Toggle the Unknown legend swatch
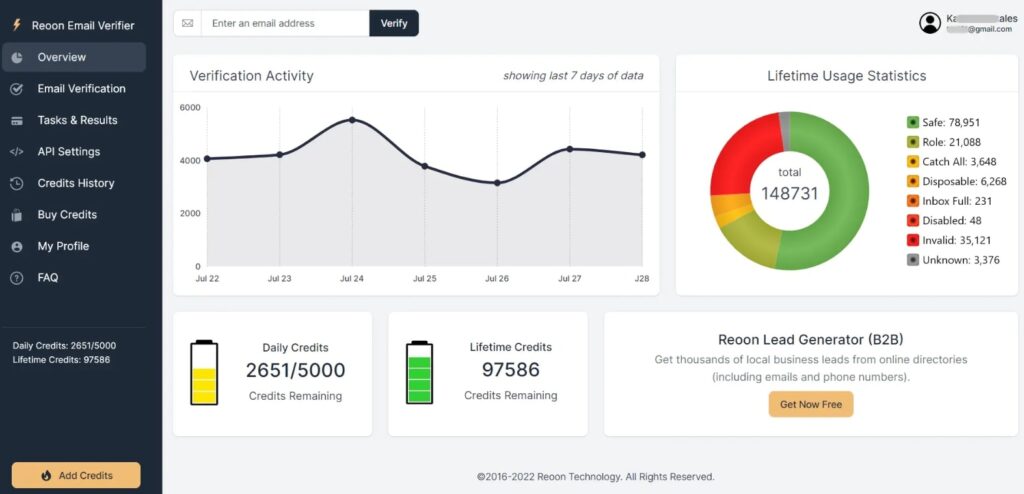This screenshot has width=1024, height=494. 912,259
